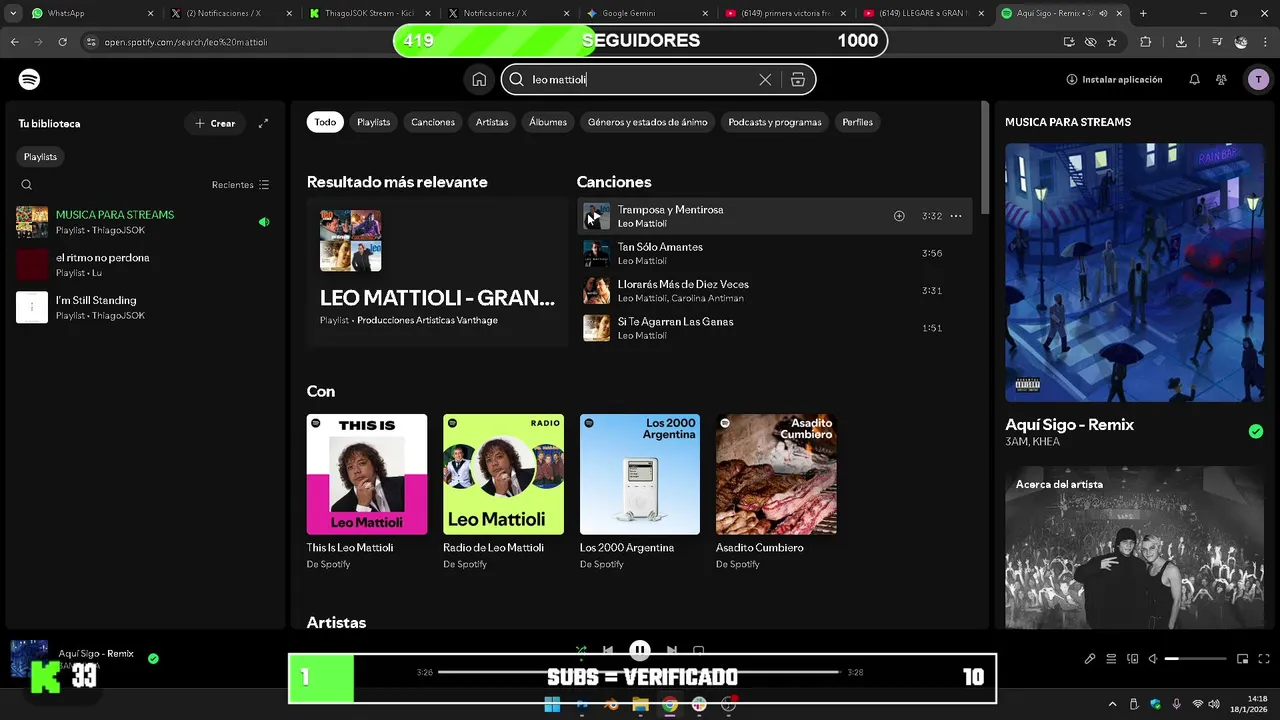Mute the Spotify volume

click(x=1153, y=659)
